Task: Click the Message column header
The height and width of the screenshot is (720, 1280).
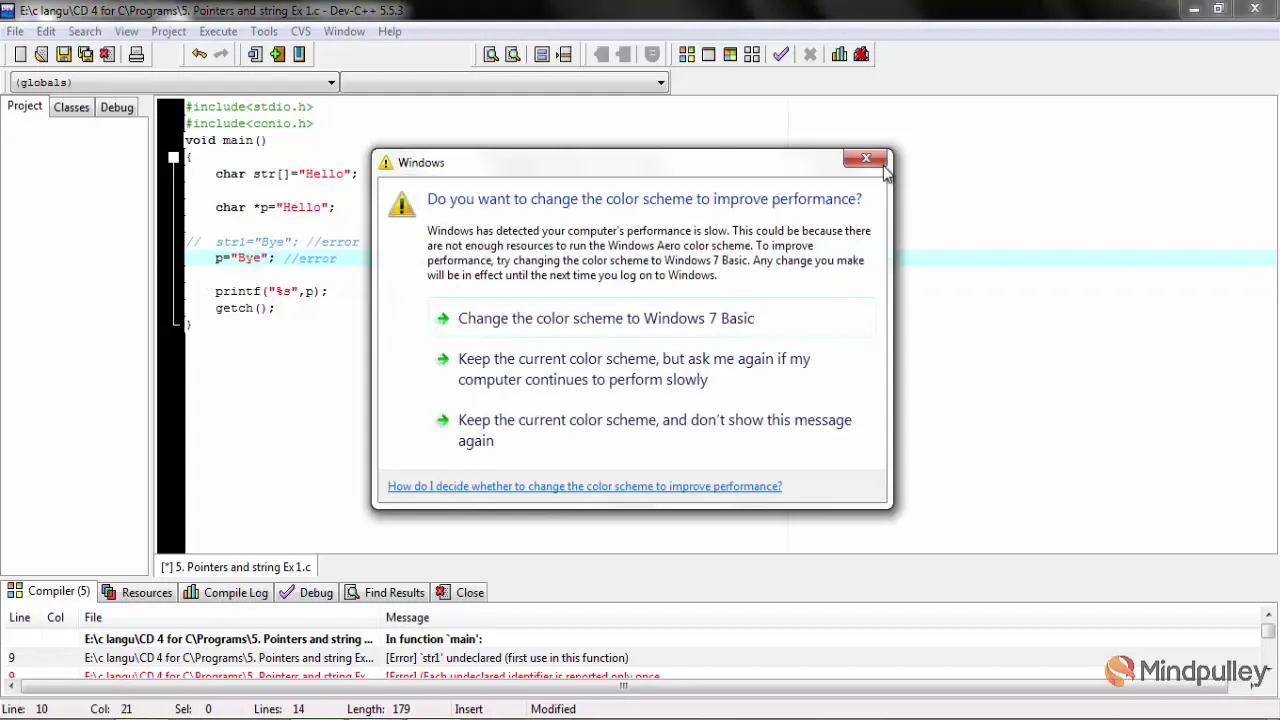Action: (408, 617)
